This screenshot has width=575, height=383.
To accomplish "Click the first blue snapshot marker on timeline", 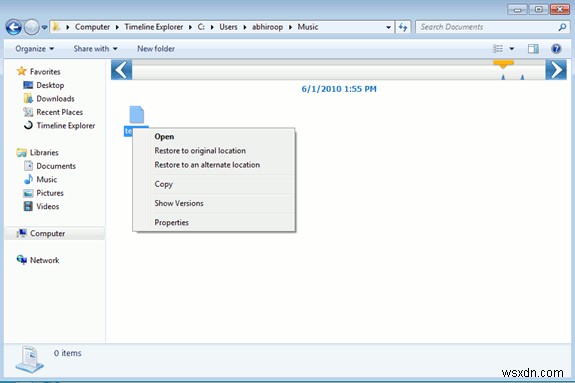I will [x=503, y=77].
